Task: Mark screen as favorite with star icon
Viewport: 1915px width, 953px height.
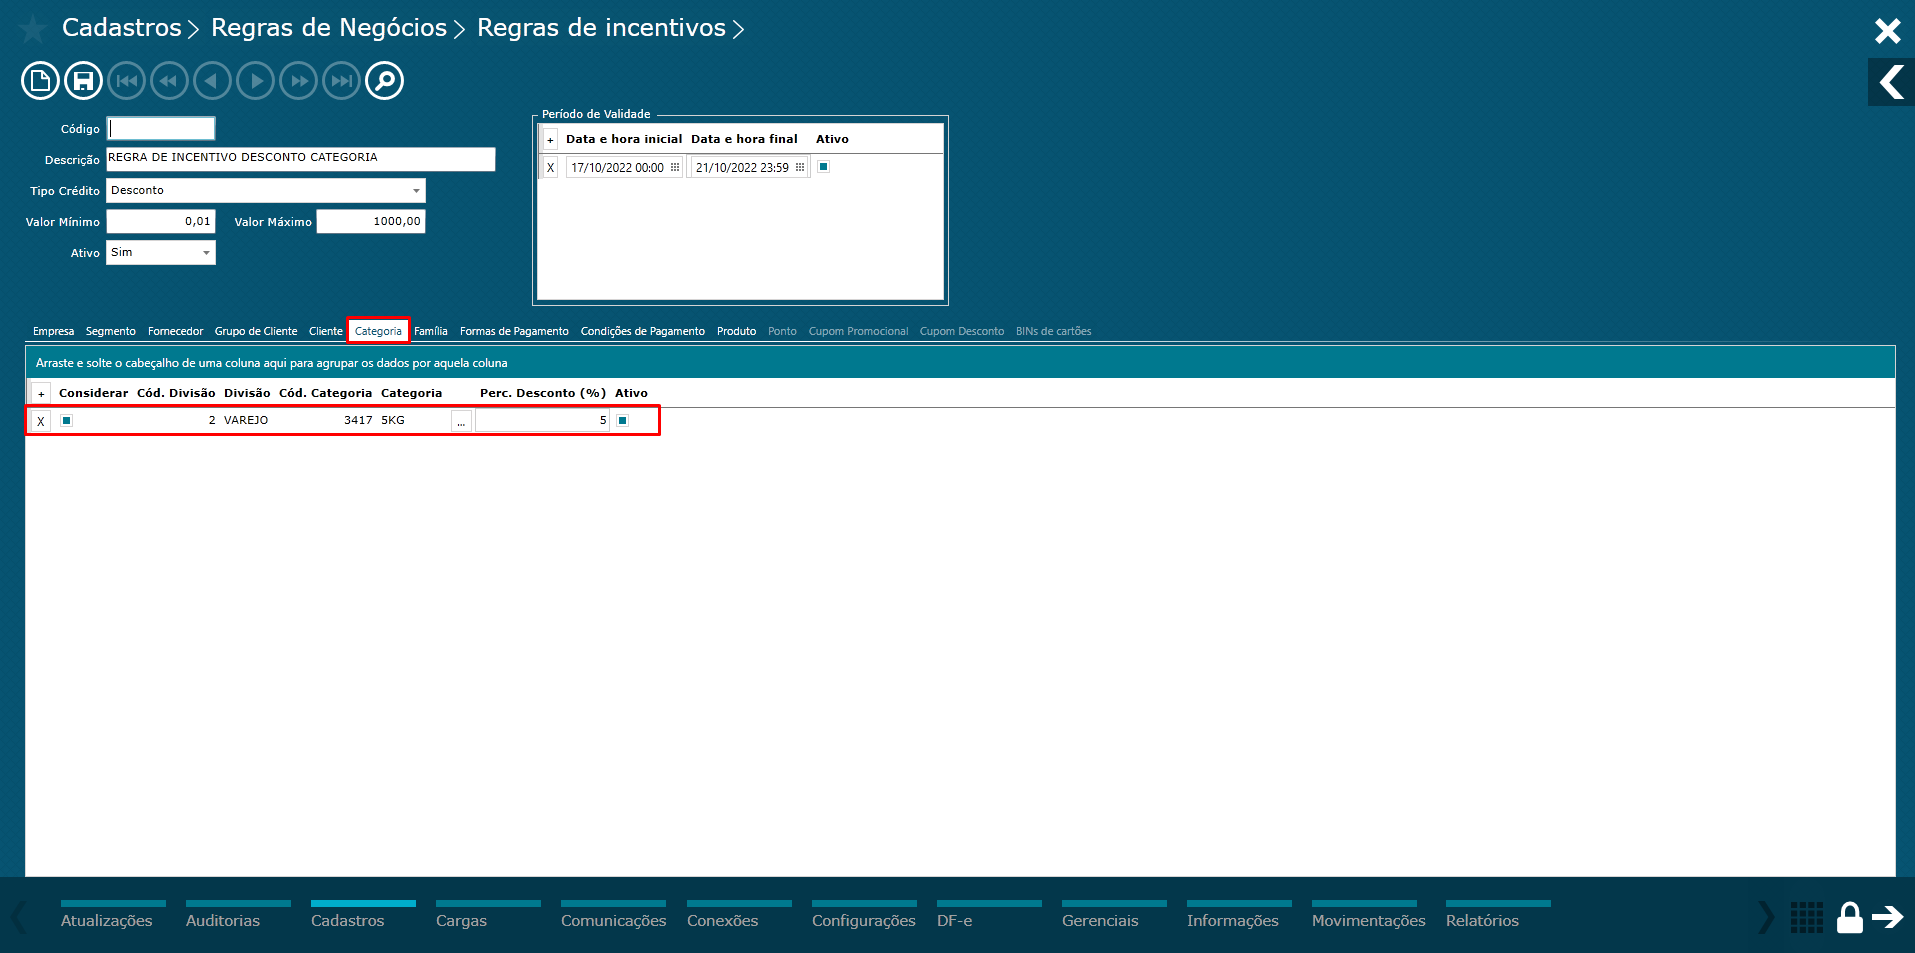Action: click(33, 29)
